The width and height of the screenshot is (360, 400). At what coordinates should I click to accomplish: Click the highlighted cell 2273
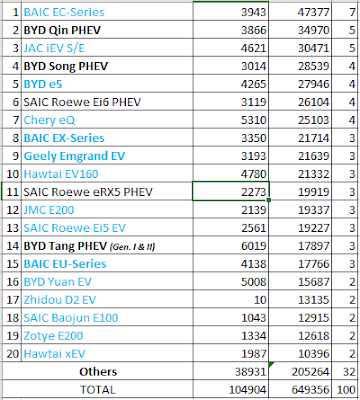tap(231, 192)
